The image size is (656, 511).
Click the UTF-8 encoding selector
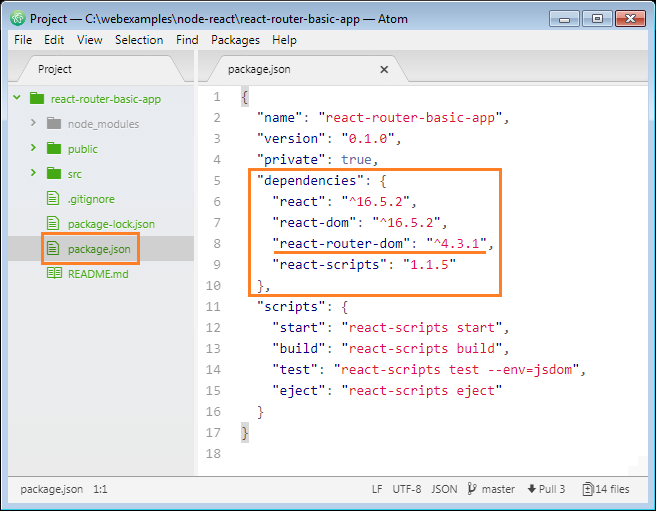pyautogui.click(x=407, y=489)
